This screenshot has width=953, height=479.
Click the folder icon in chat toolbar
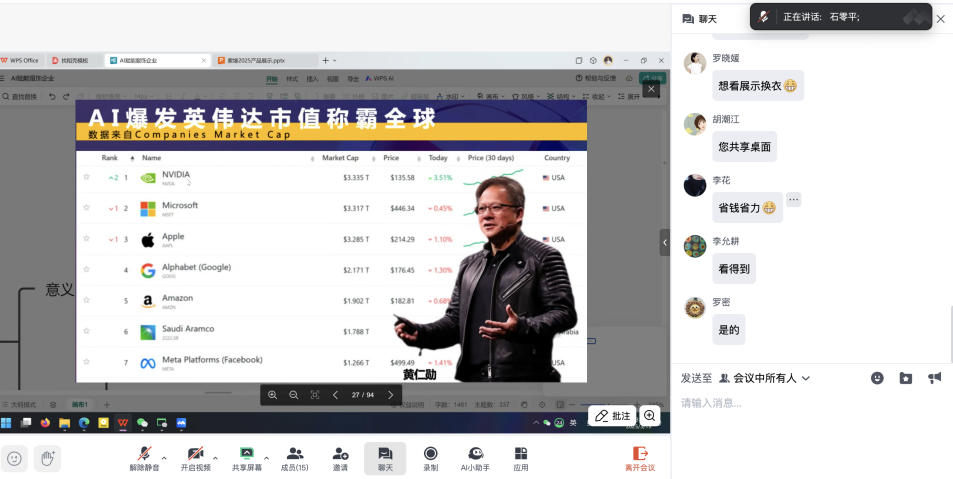pos(906,378)
